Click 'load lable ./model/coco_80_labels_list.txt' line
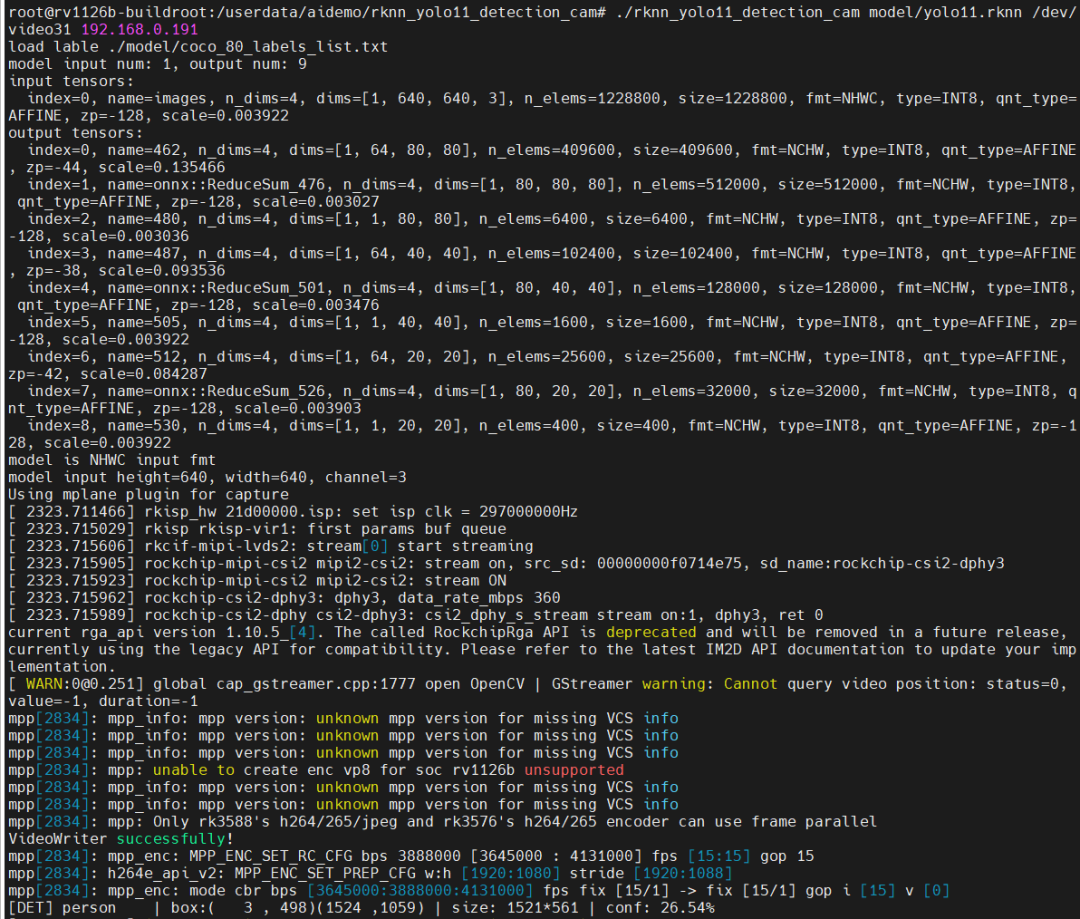 198,47
